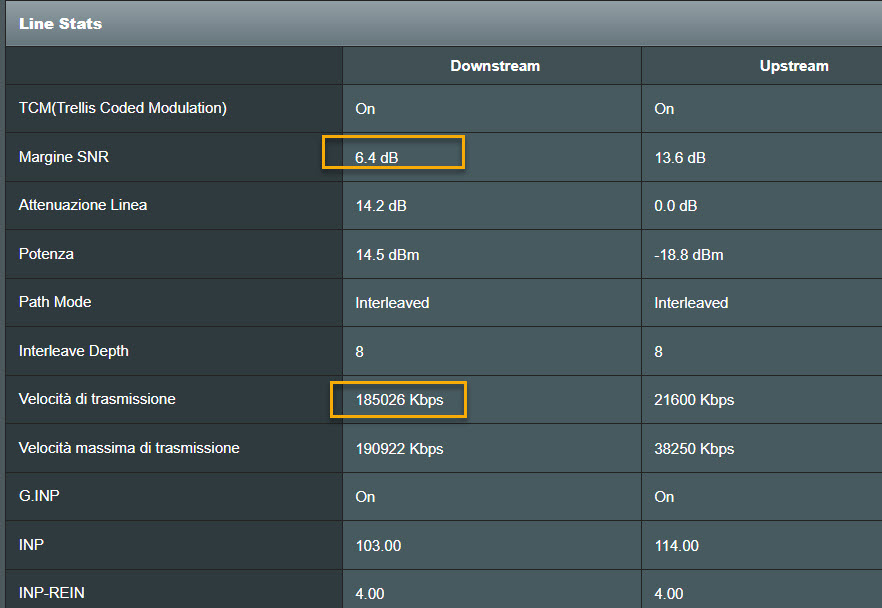Click the INP row label
Image resolution: width=882 pixels, height=608 pixels.
pos(31,545)
